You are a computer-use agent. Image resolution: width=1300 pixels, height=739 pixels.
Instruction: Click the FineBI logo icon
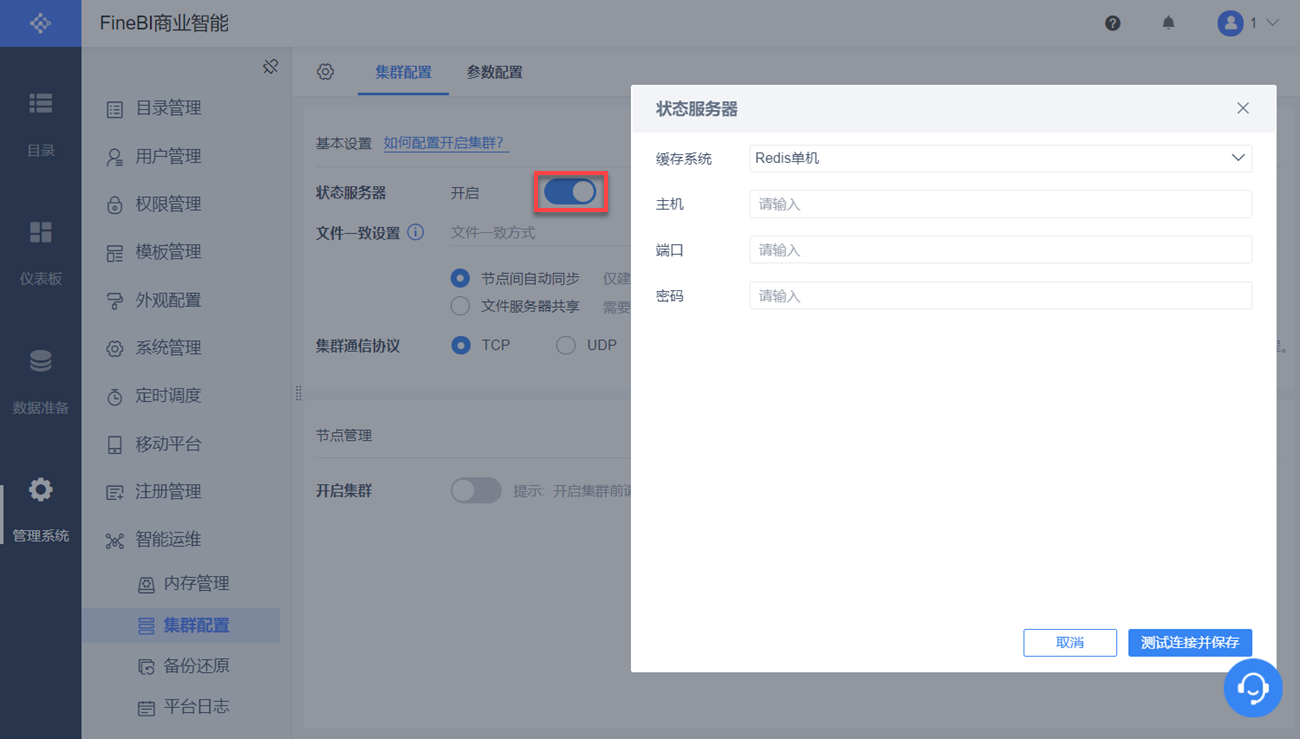pos(40,23)
